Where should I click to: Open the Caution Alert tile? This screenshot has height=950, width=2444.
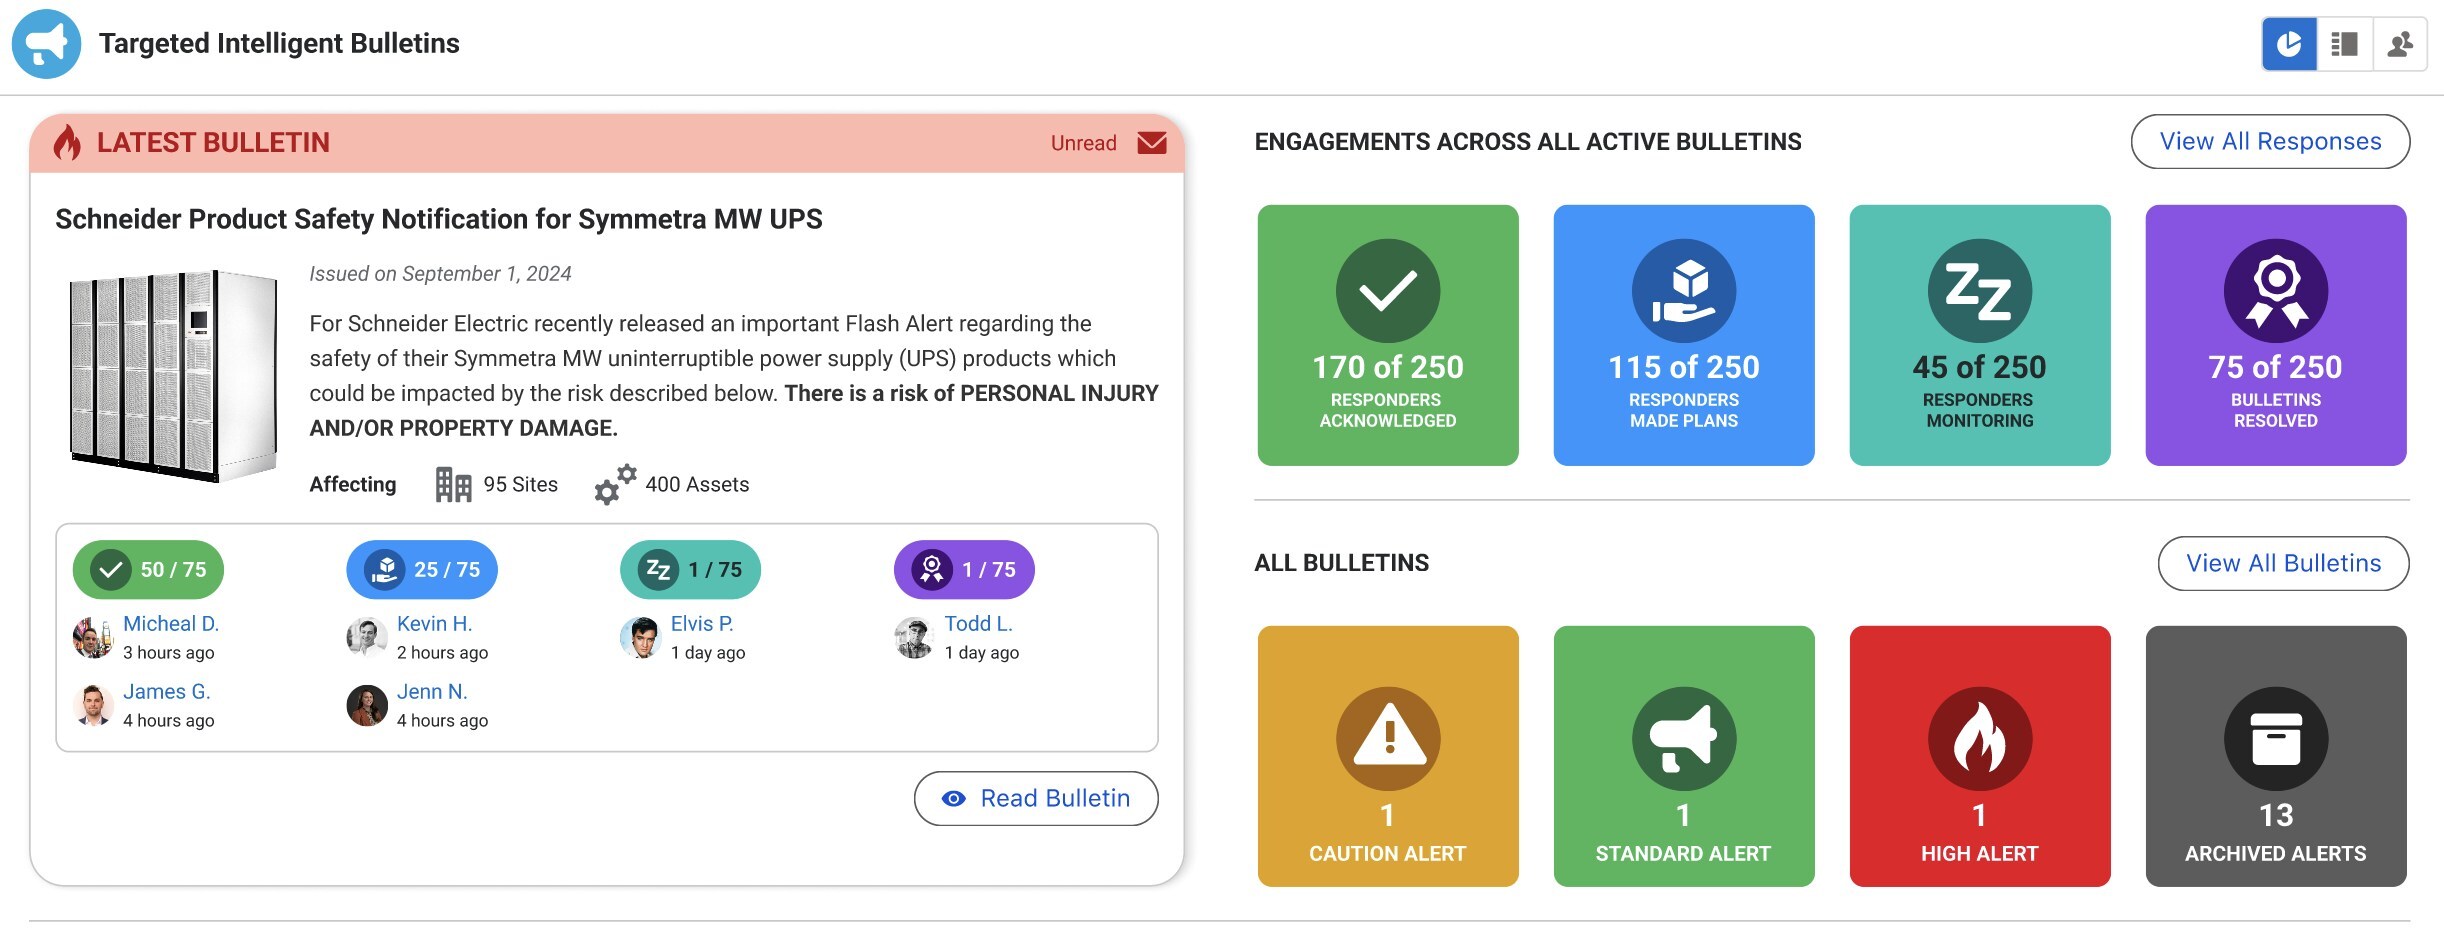pyautogui.click(x=1387, y=756)
